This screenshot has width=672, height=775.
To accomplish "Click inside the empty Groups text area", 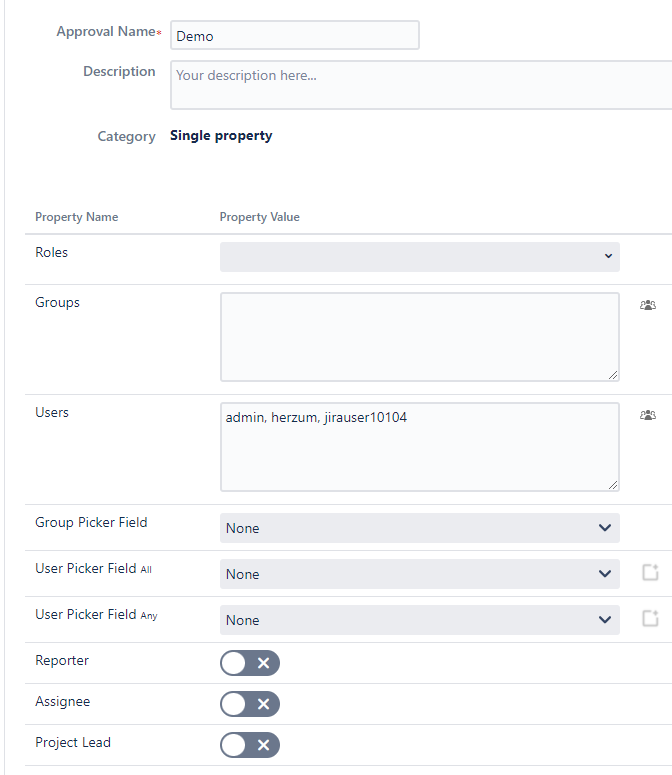I will coord(419,337).
